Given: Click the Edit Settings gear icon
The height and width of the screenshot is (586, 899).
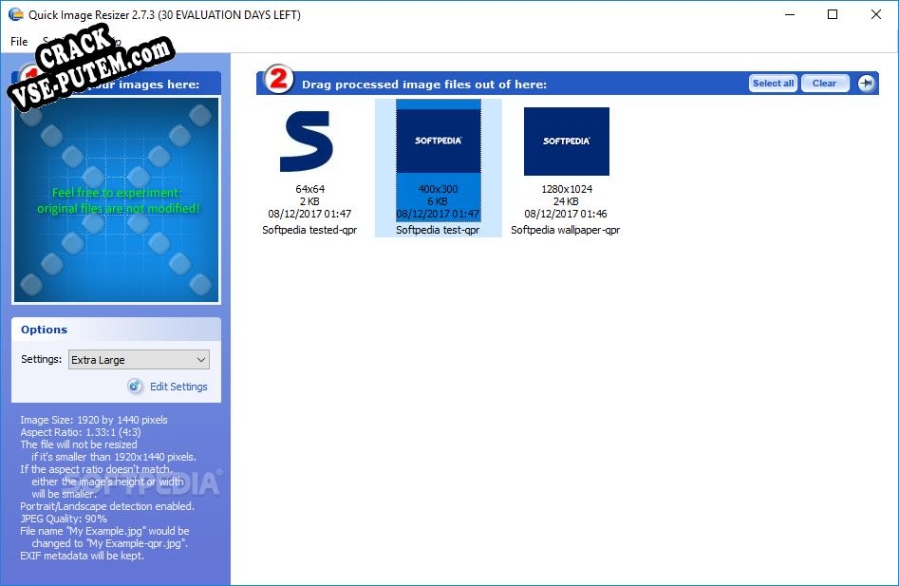Looking at the screenshot, I should 136,387.
